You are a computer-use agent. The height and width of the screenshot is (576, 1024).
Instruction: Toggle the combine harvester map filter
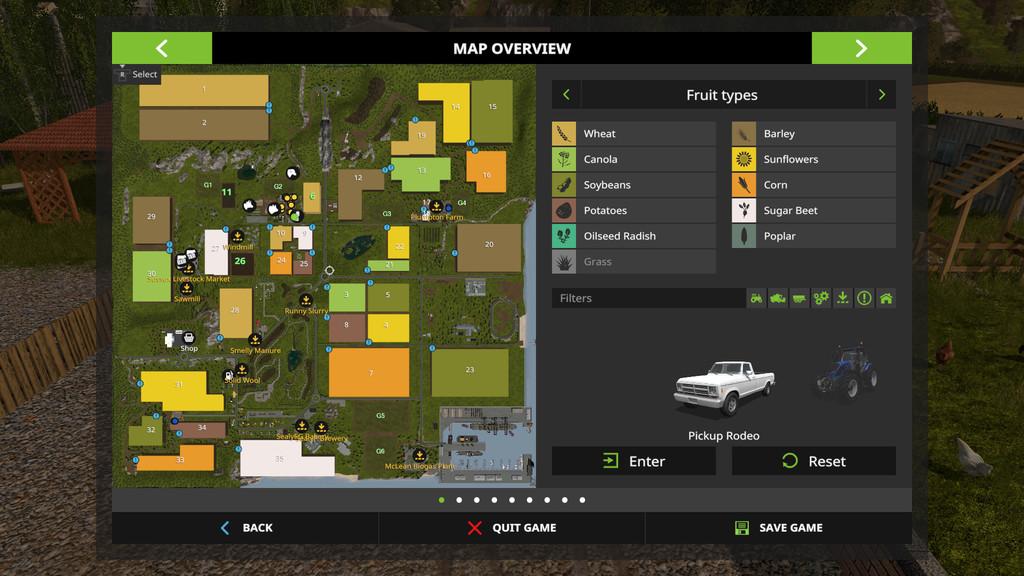point(777,298)
